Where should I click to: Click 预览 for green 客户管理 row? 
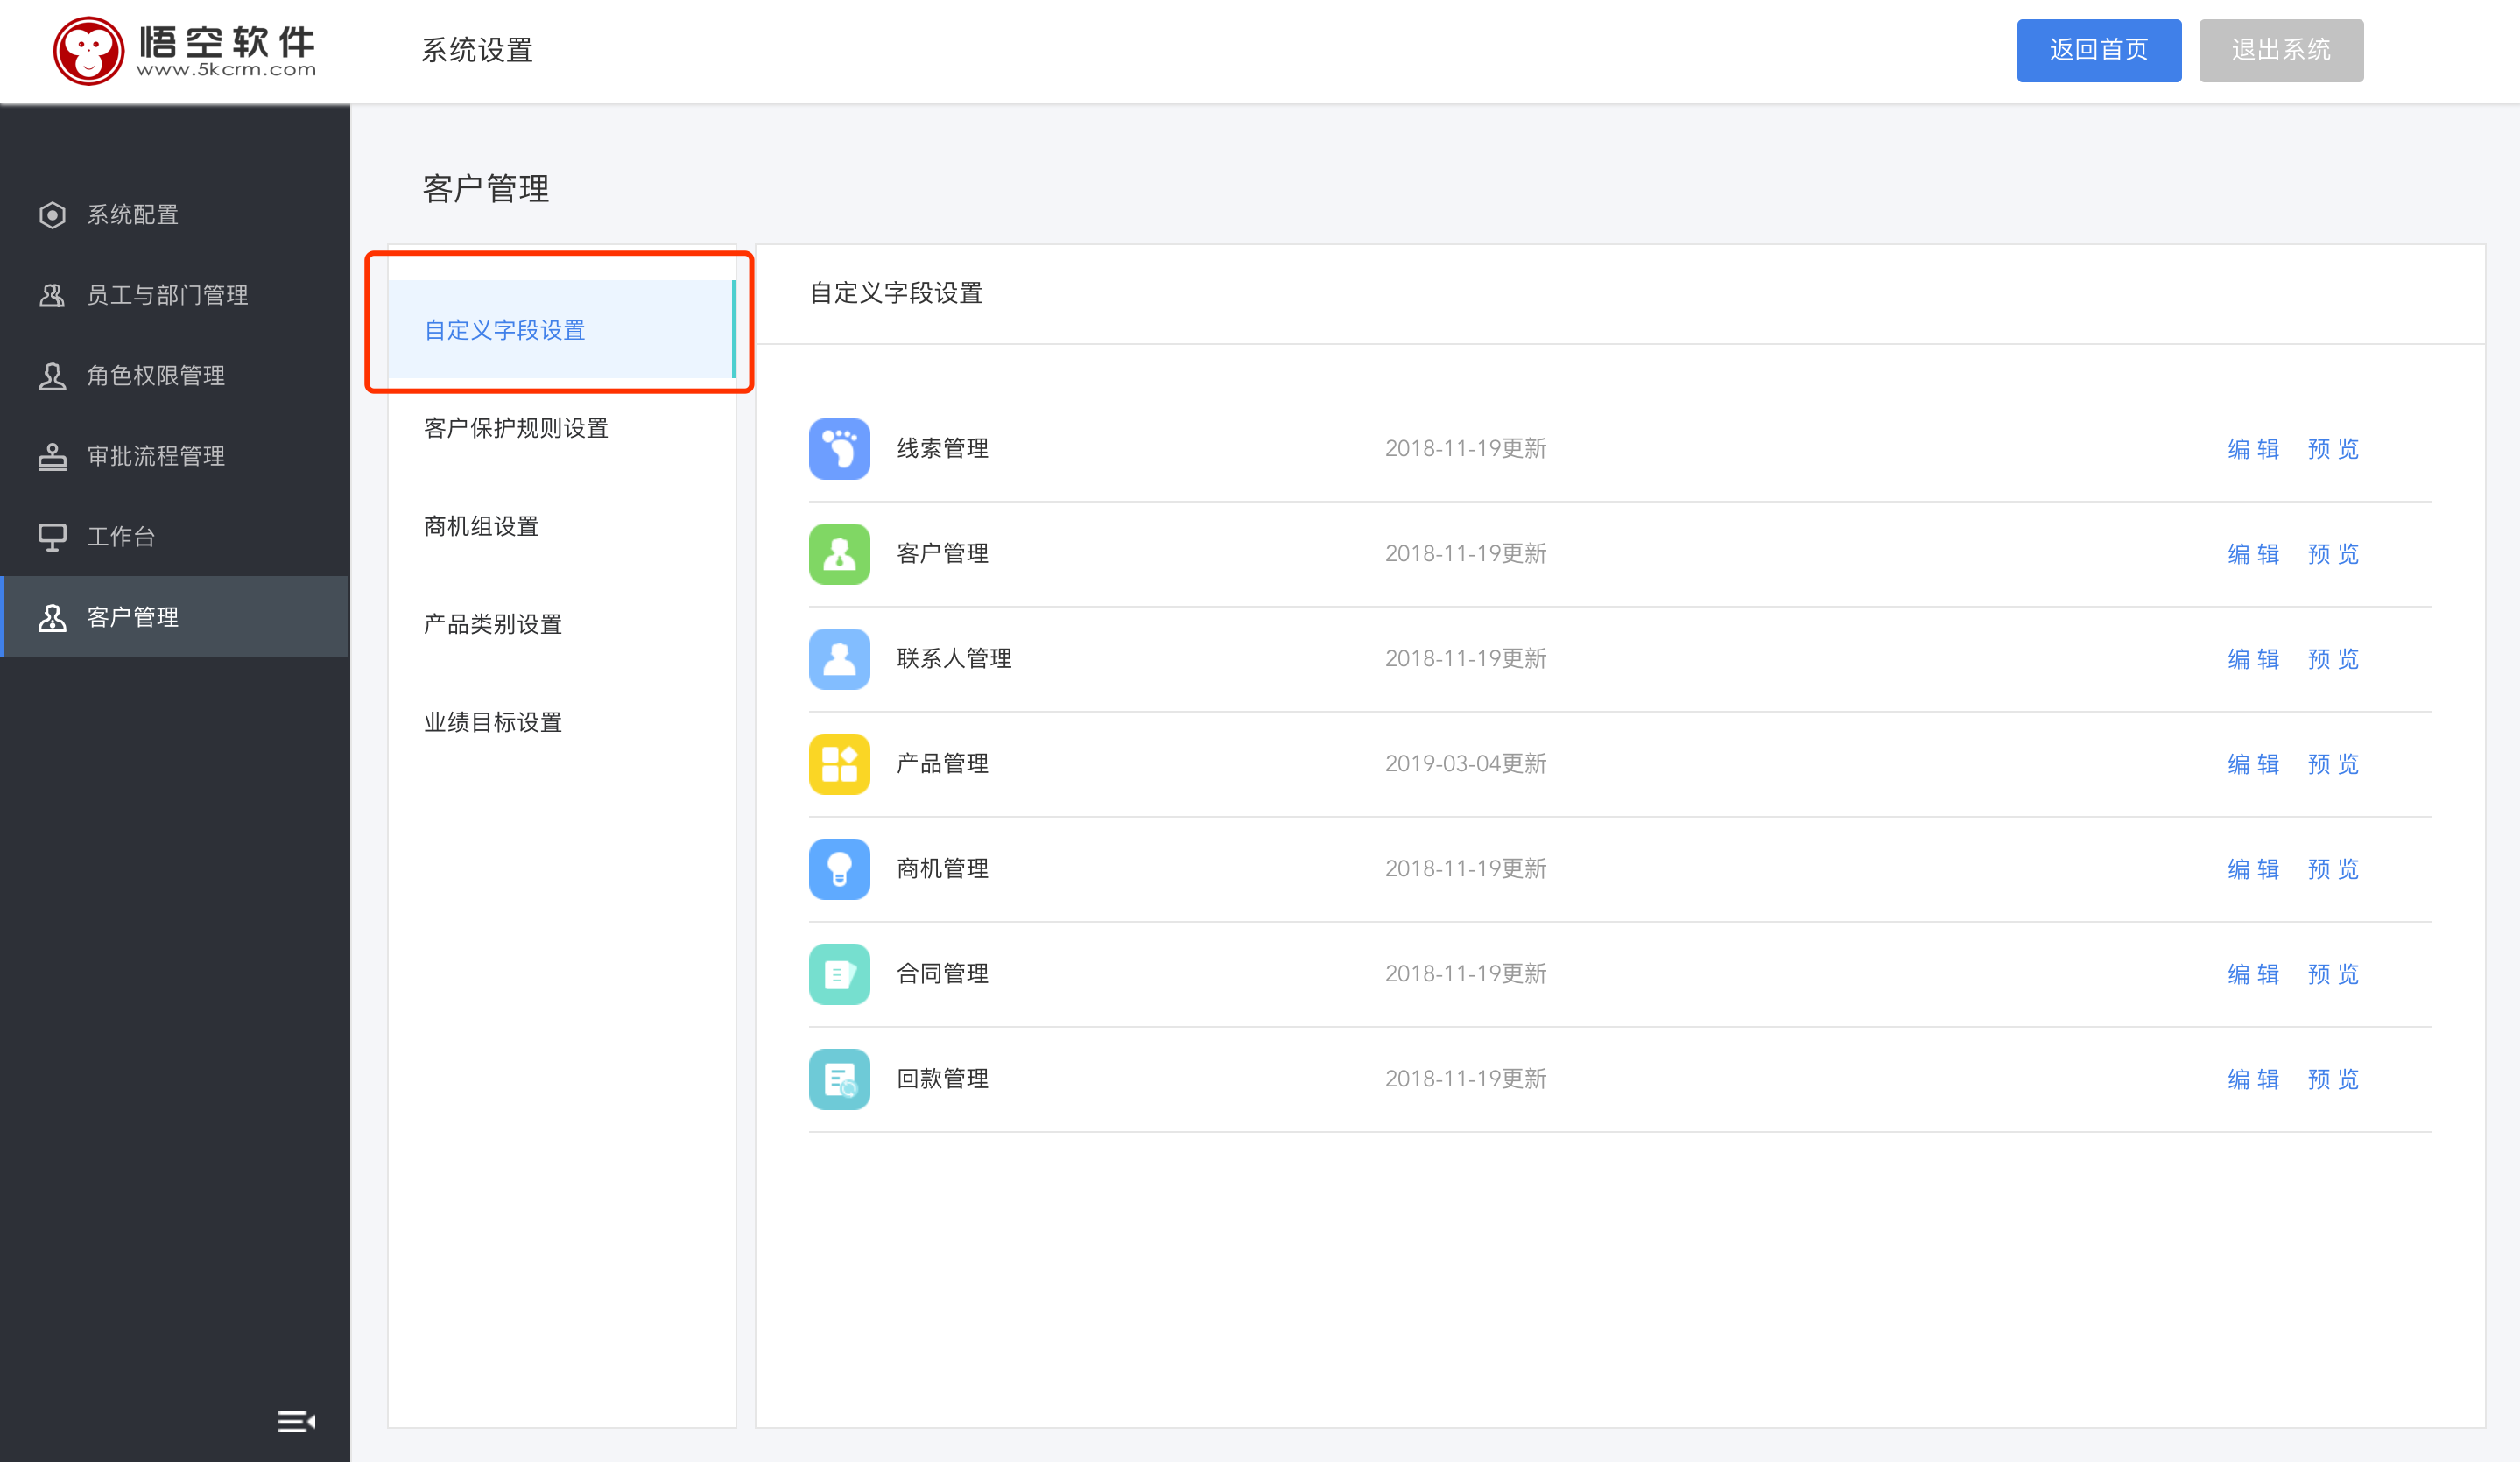[2334, 554]
